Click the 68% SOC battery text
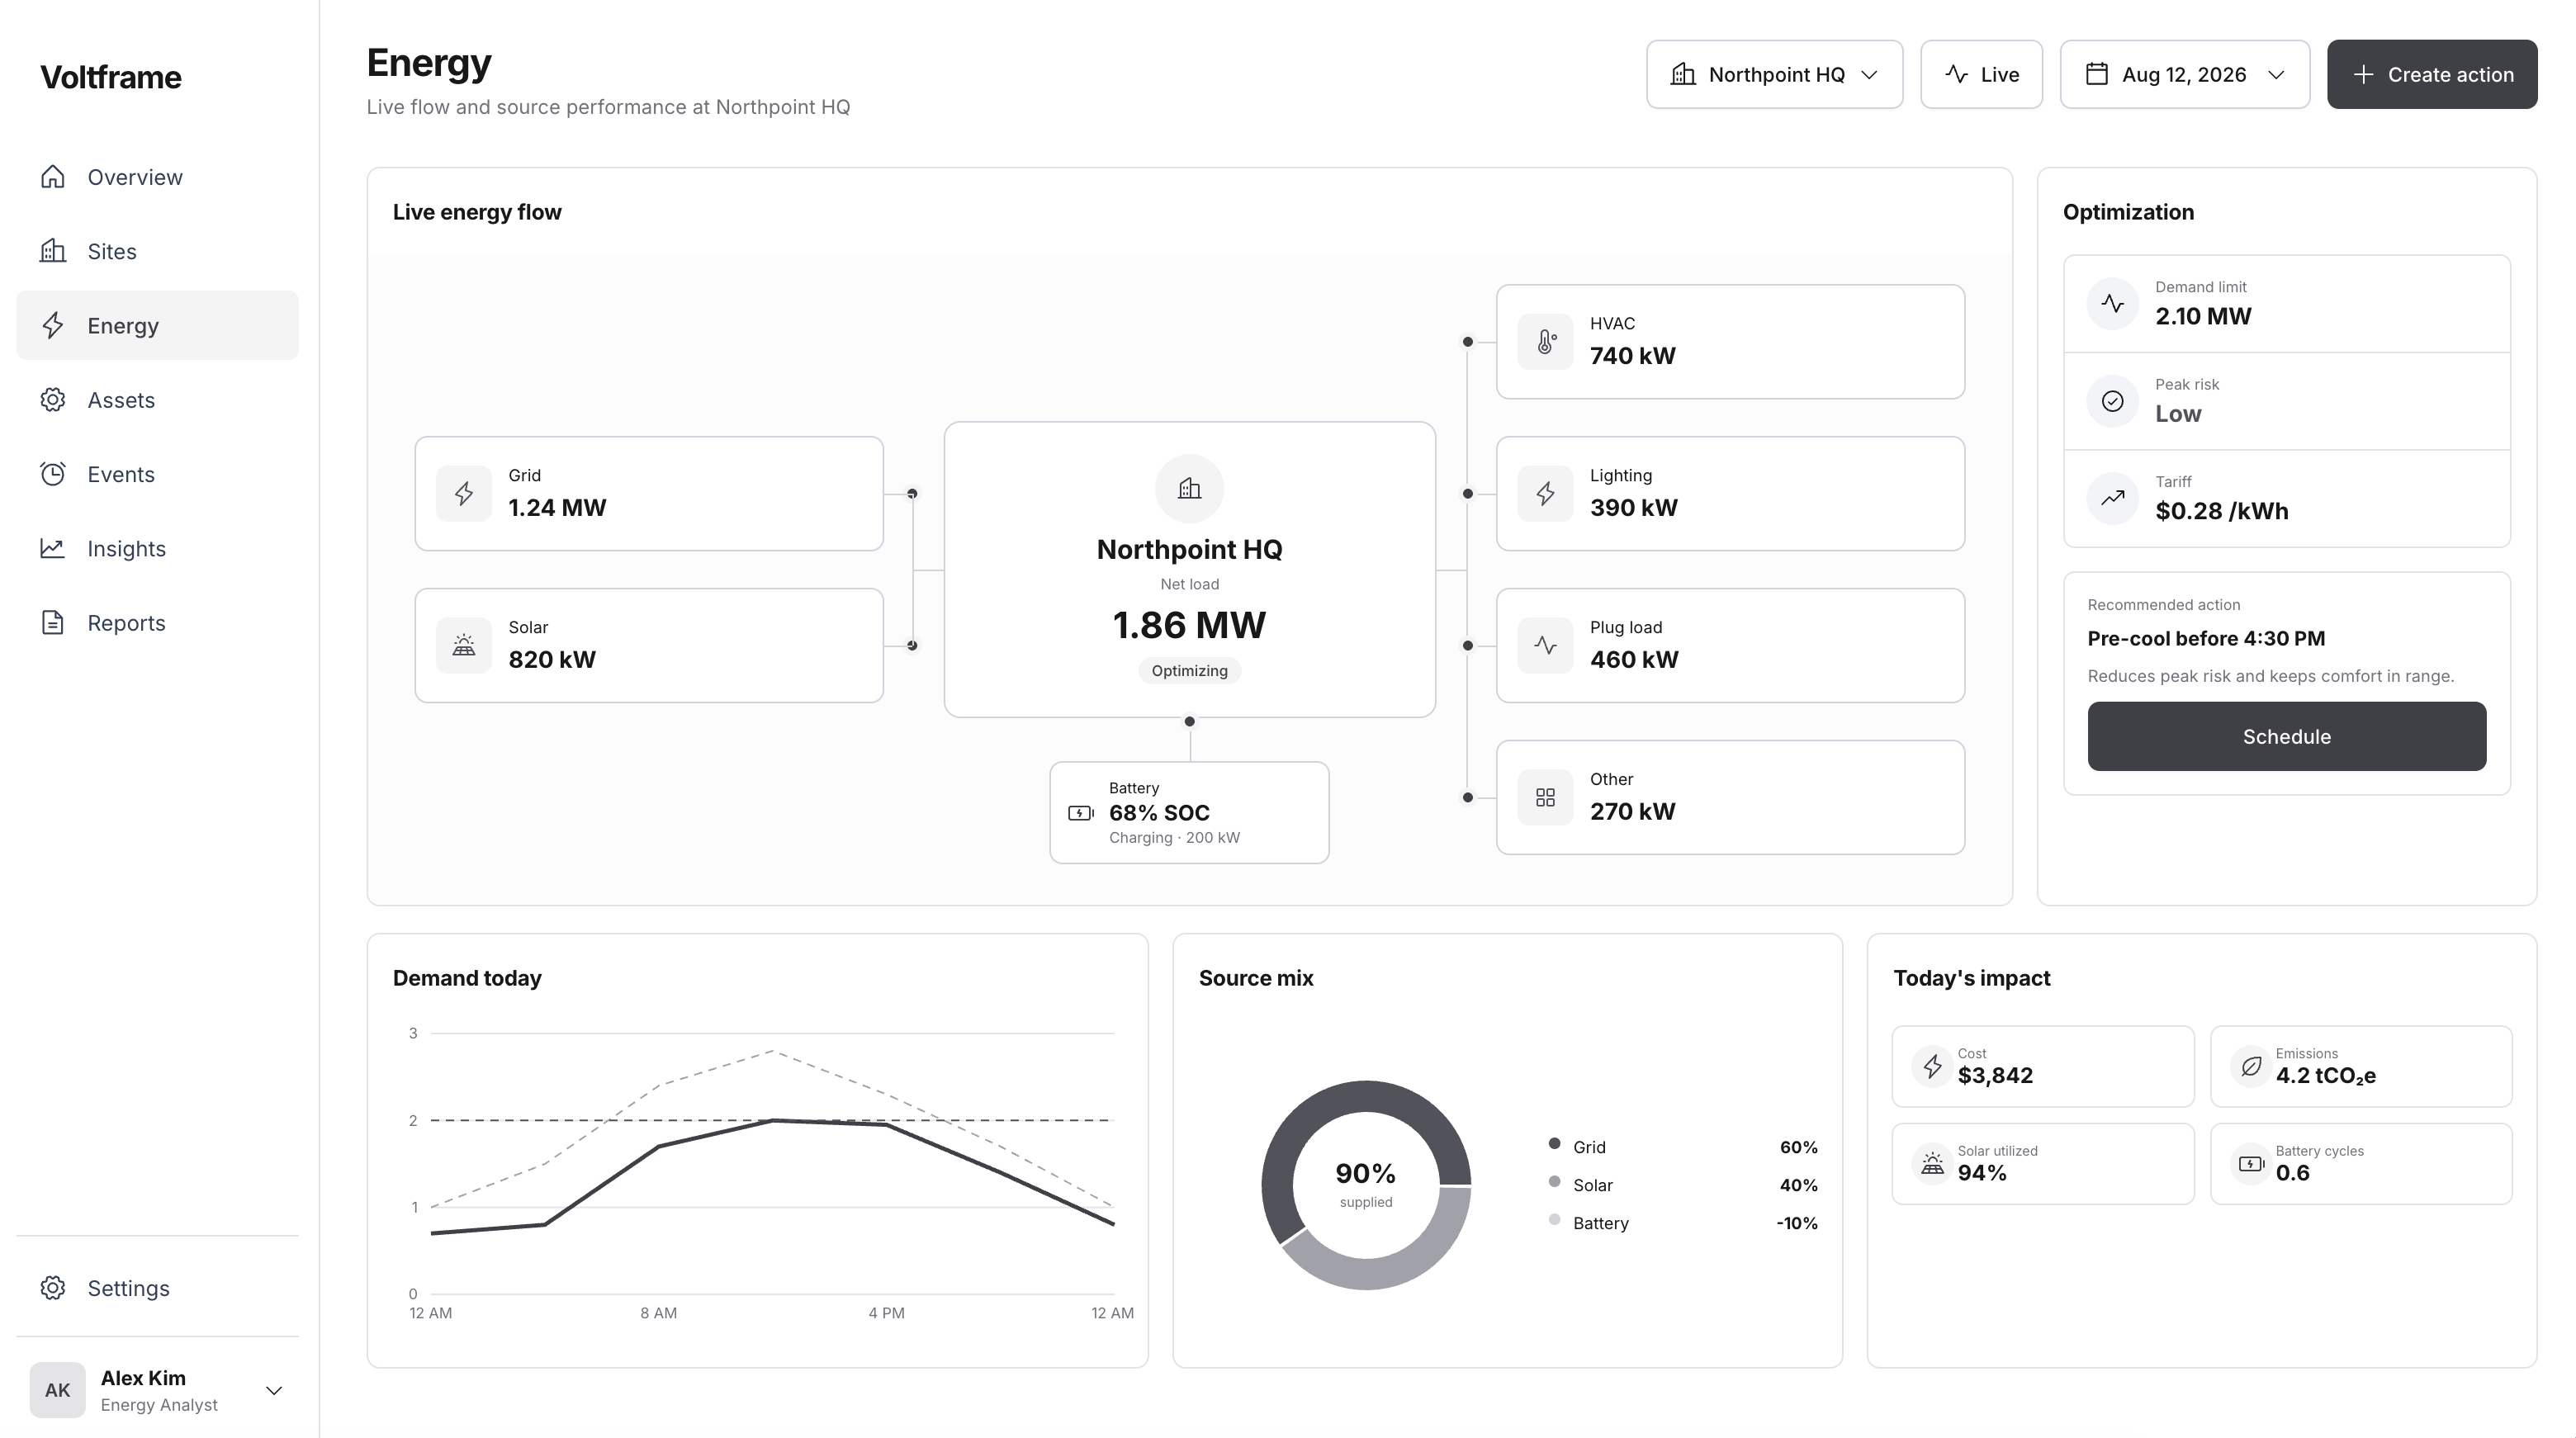2576x1438 pixels. tap(1159, 813)
